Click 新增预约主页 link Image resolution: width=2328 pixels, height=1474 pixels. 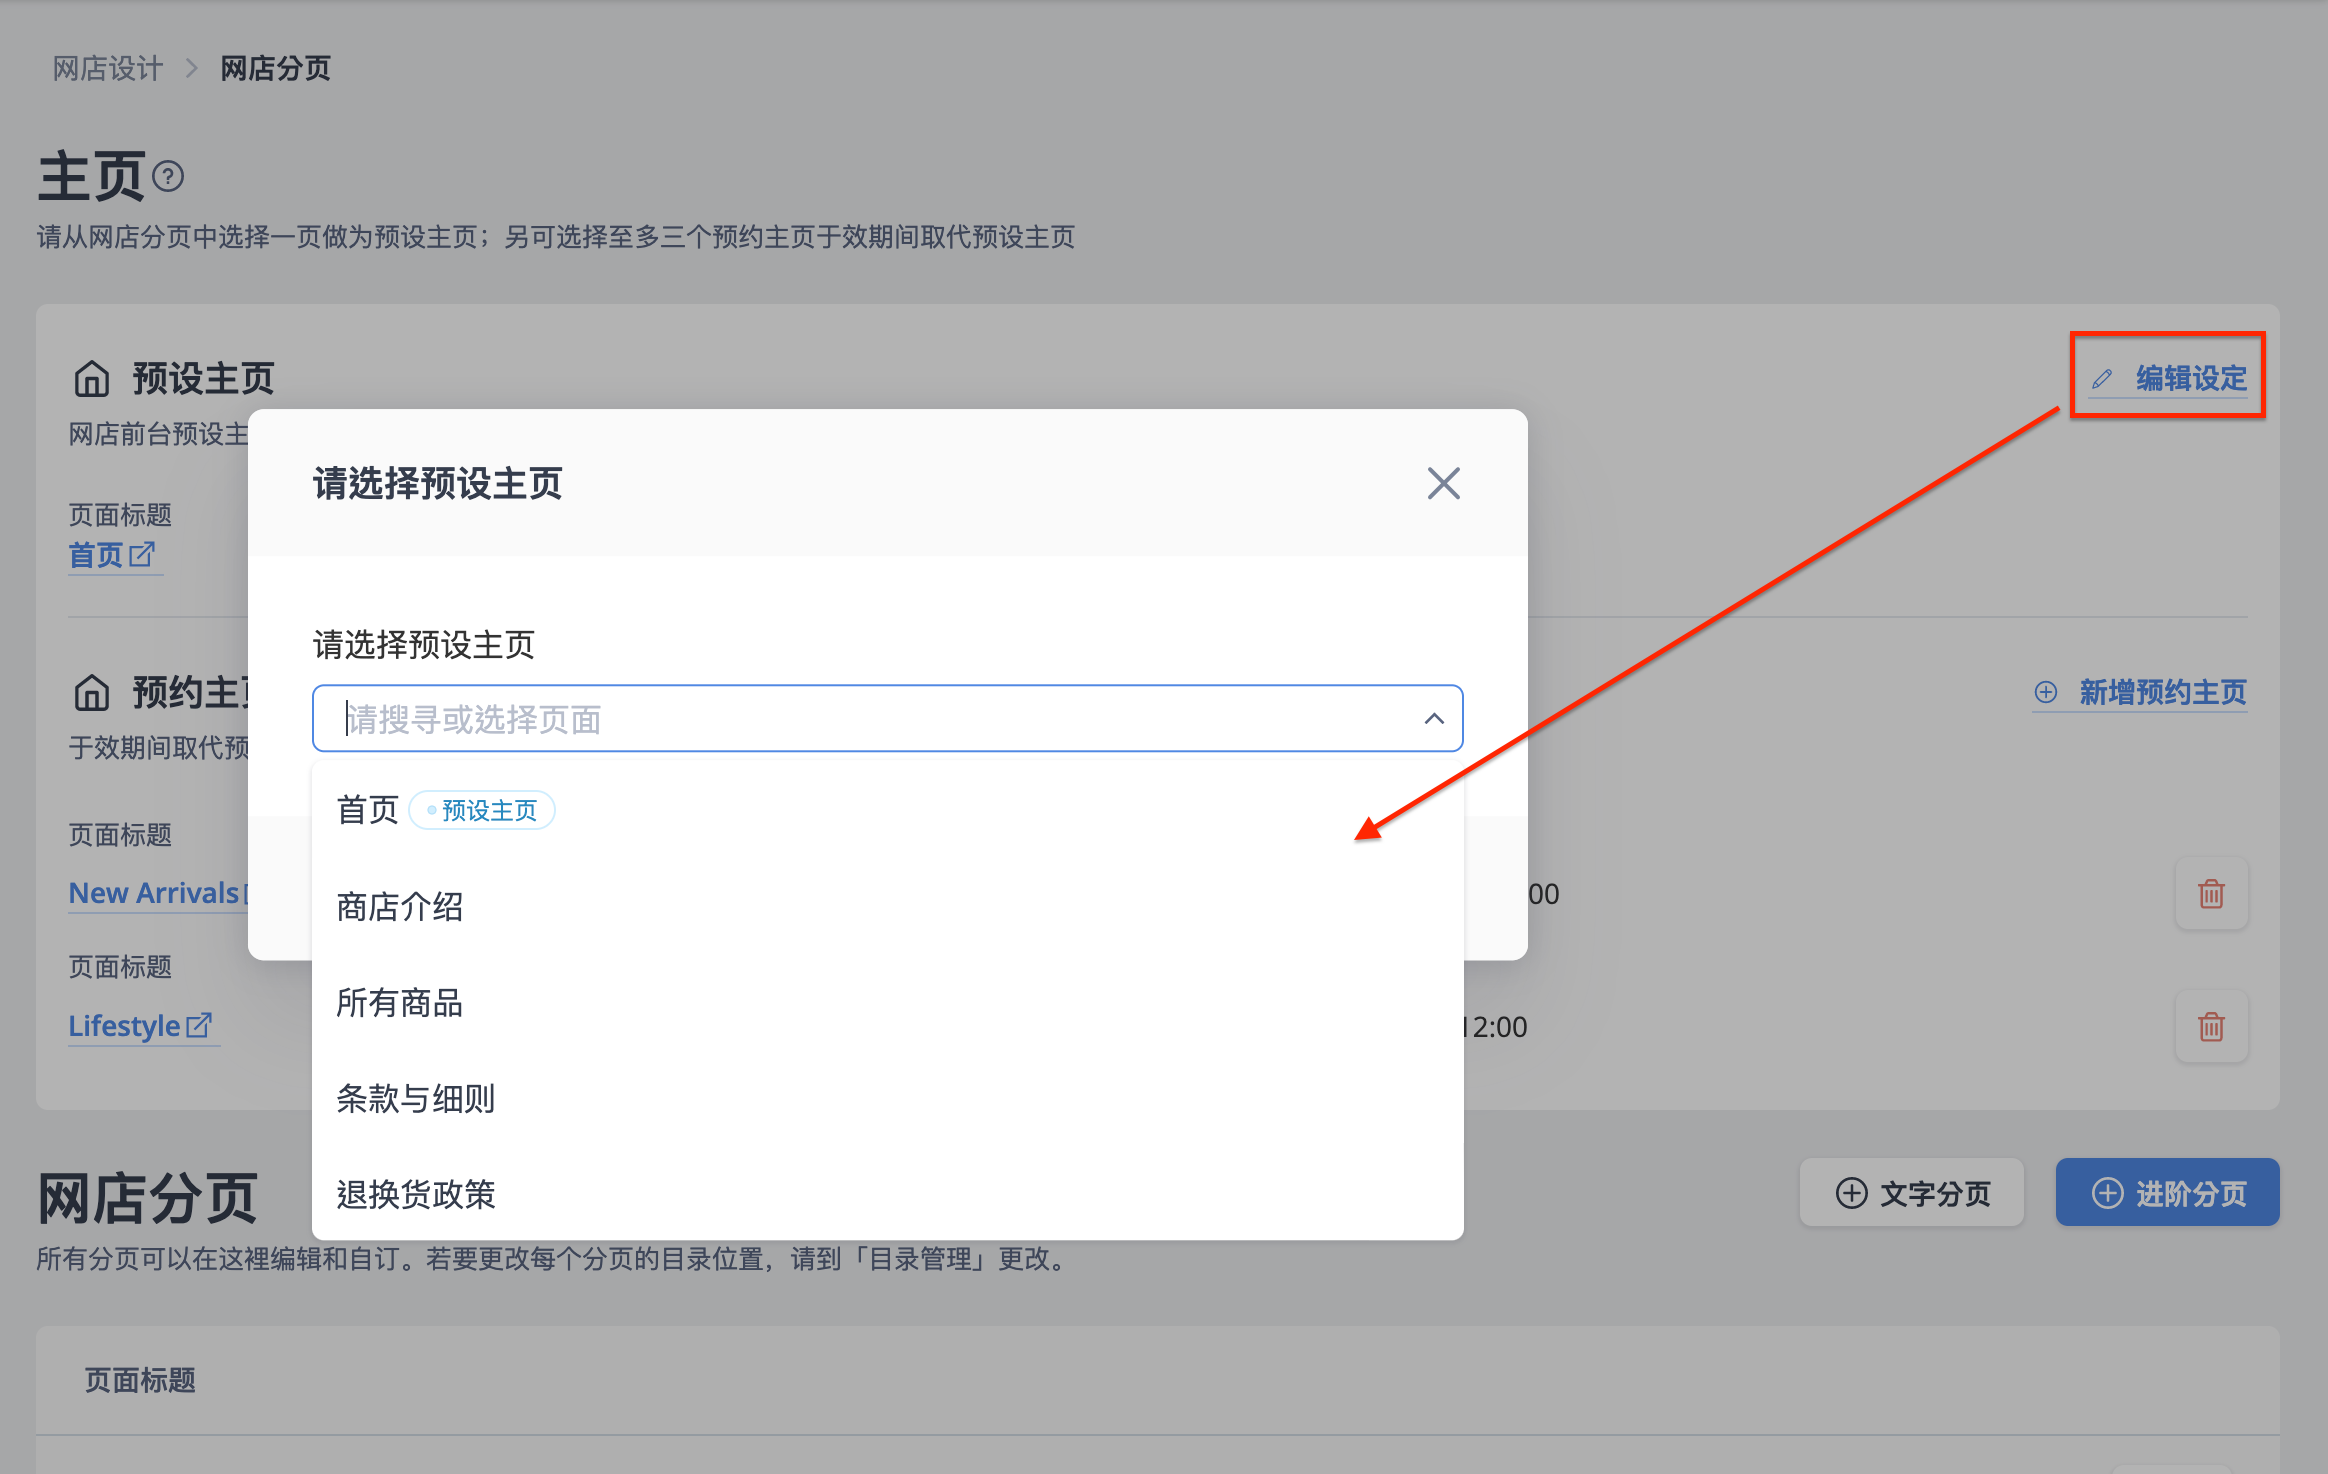(x=2140, y=692)
